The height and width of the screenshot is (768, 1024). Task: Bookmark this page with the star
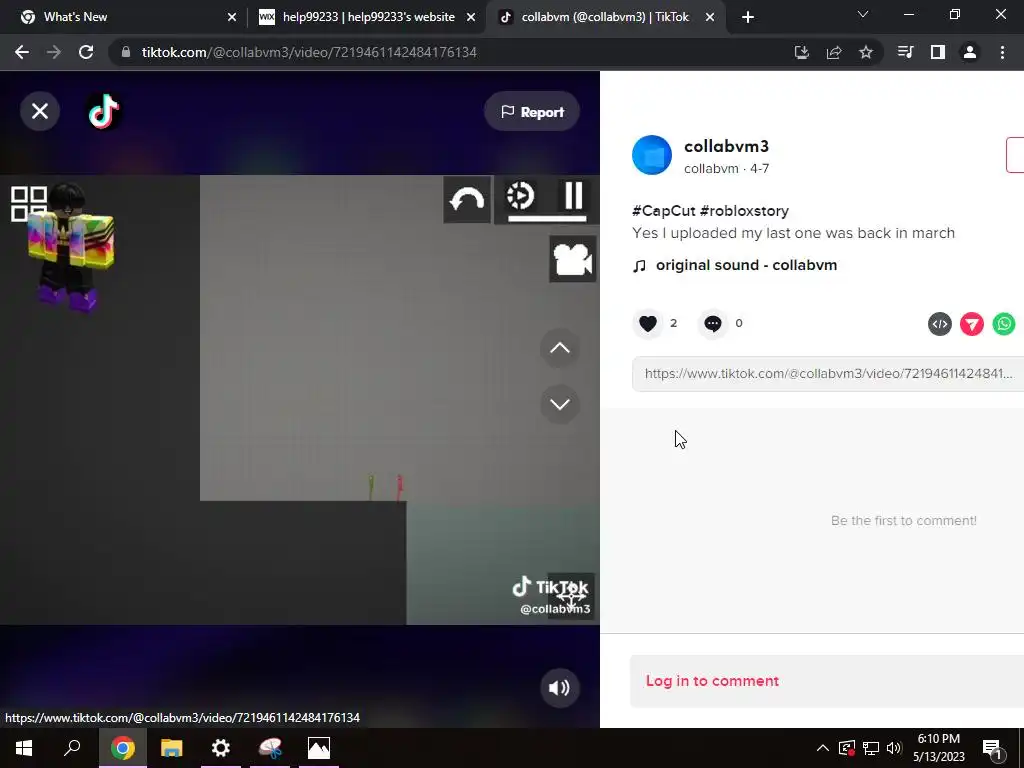(865, 52)
